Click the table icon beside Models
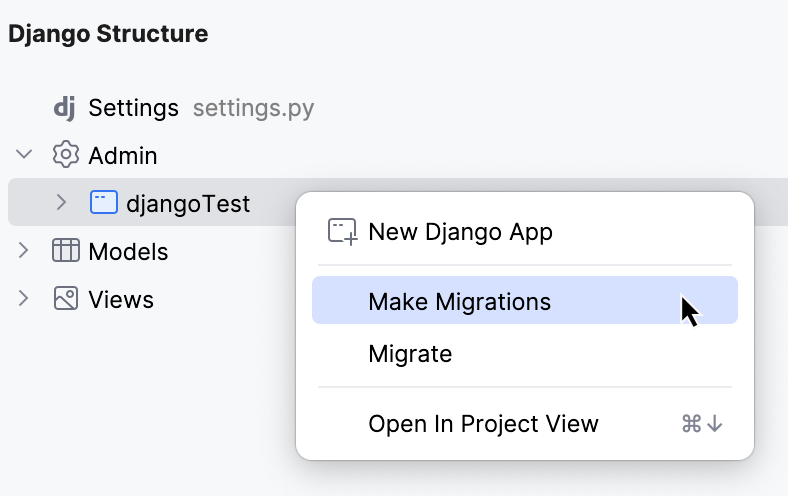 65,251
